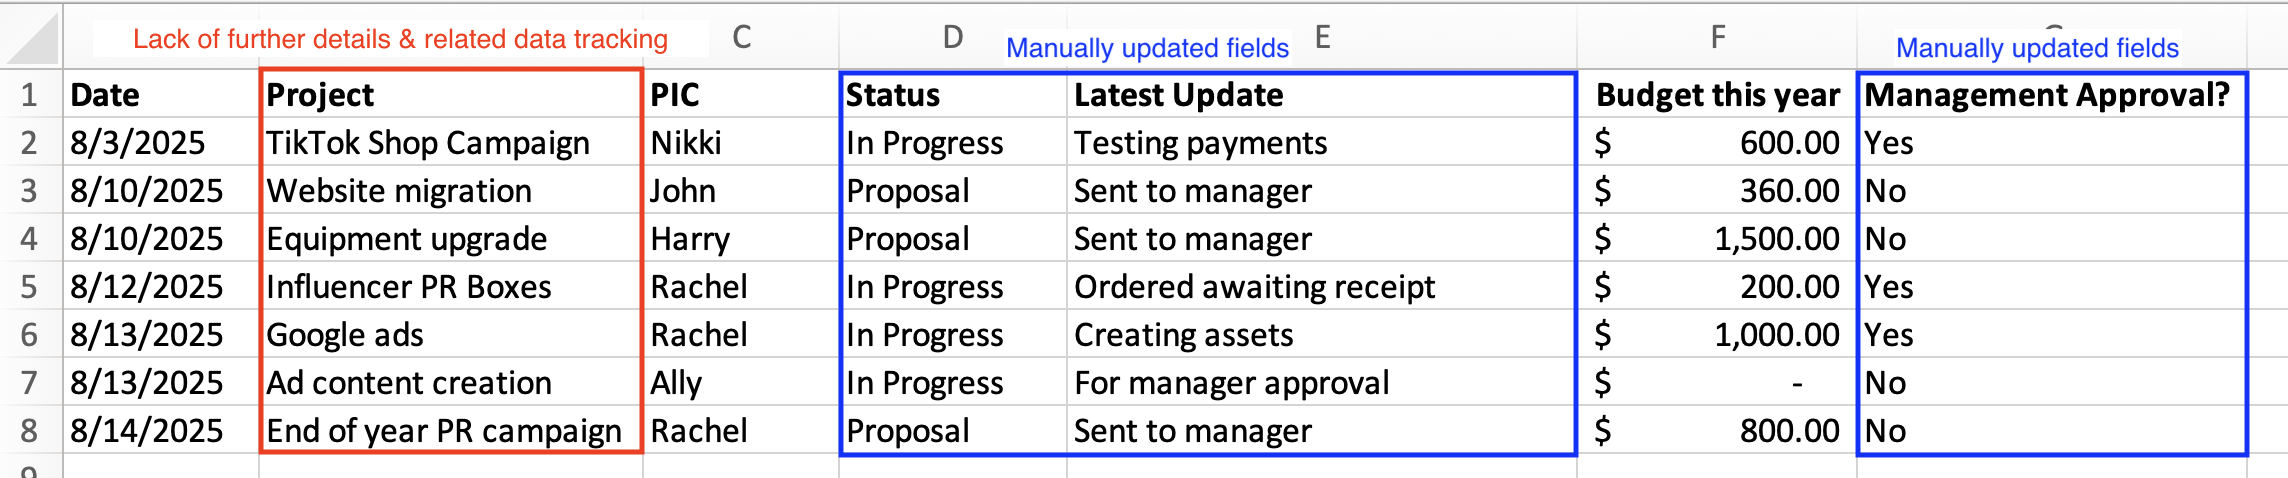The image size is (2288, 478).
Task: Select the PIC cell containing Ally
Action: [x=741, y=383]
